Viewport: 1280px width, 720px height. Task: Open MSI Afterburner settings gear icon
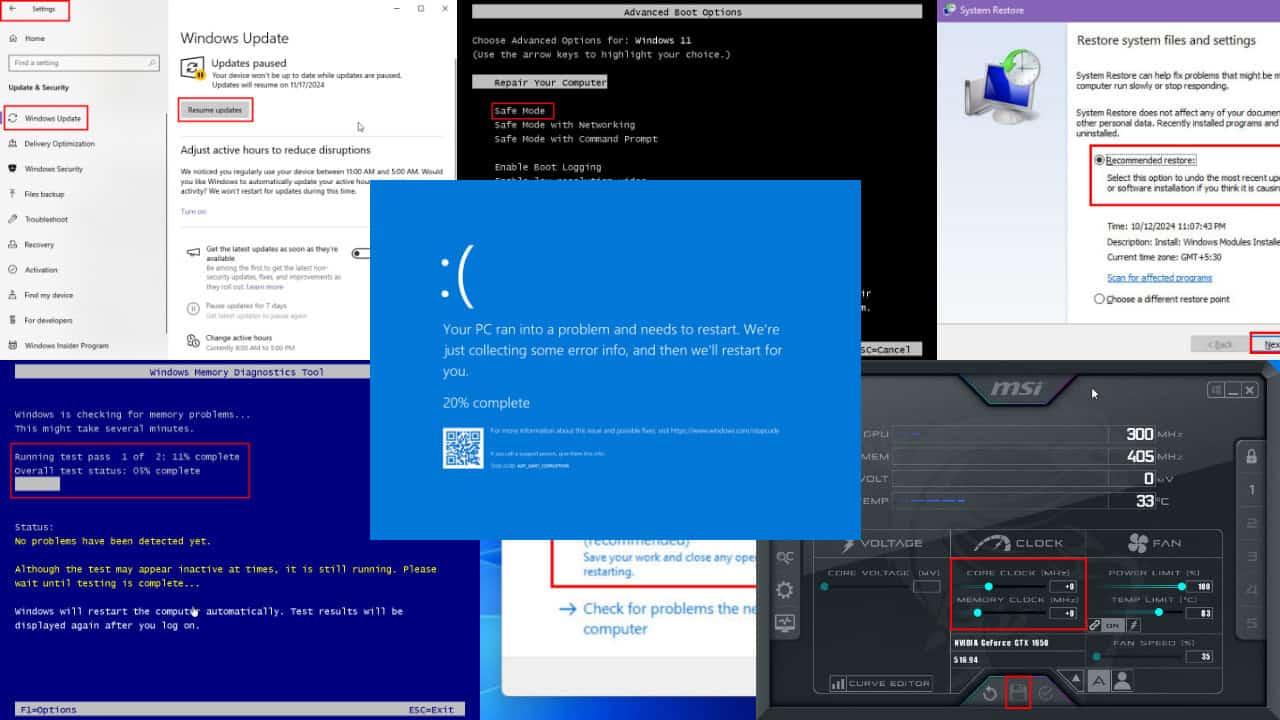[785, 590]
